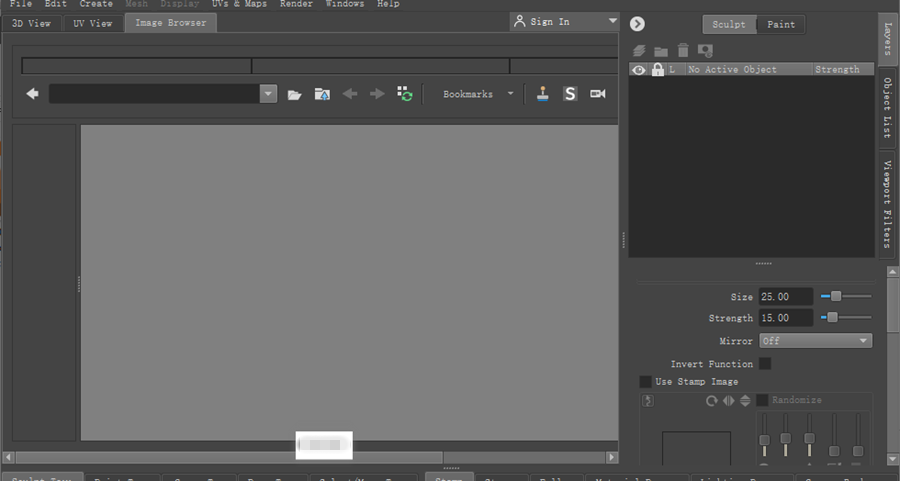The width and height of the screenshot is (900, 481).
Task: Open the Windows menu
Action: (x=345, y=4)
